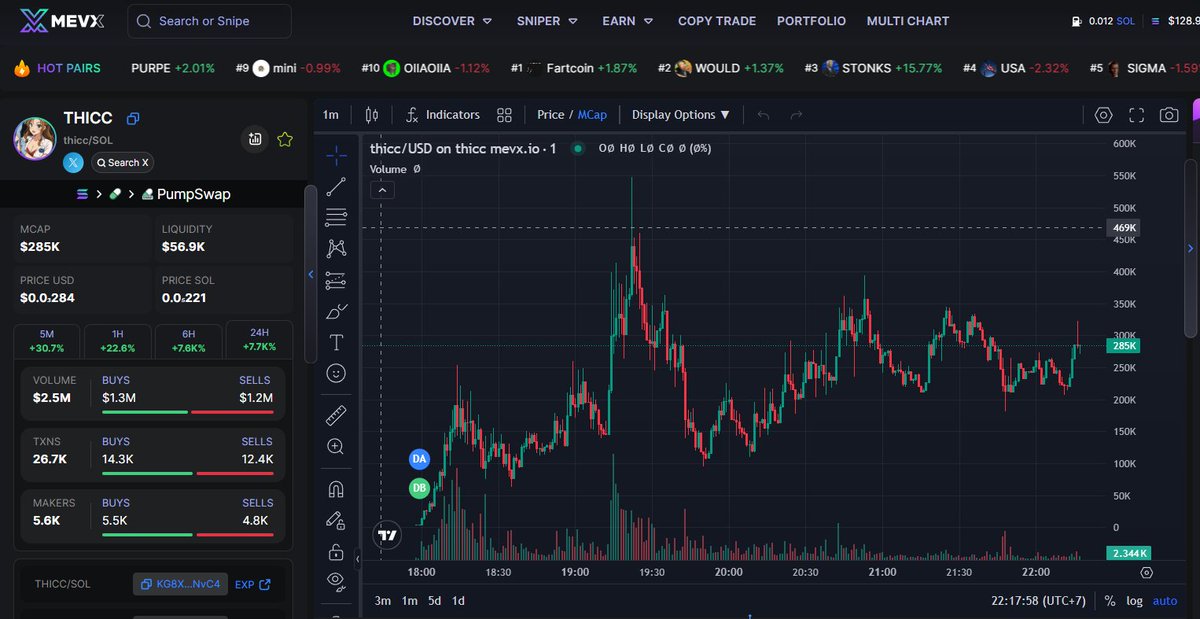1200x619 pixels.
Task: Enter fullscreen chart mode
Action: pos(1136,115)
